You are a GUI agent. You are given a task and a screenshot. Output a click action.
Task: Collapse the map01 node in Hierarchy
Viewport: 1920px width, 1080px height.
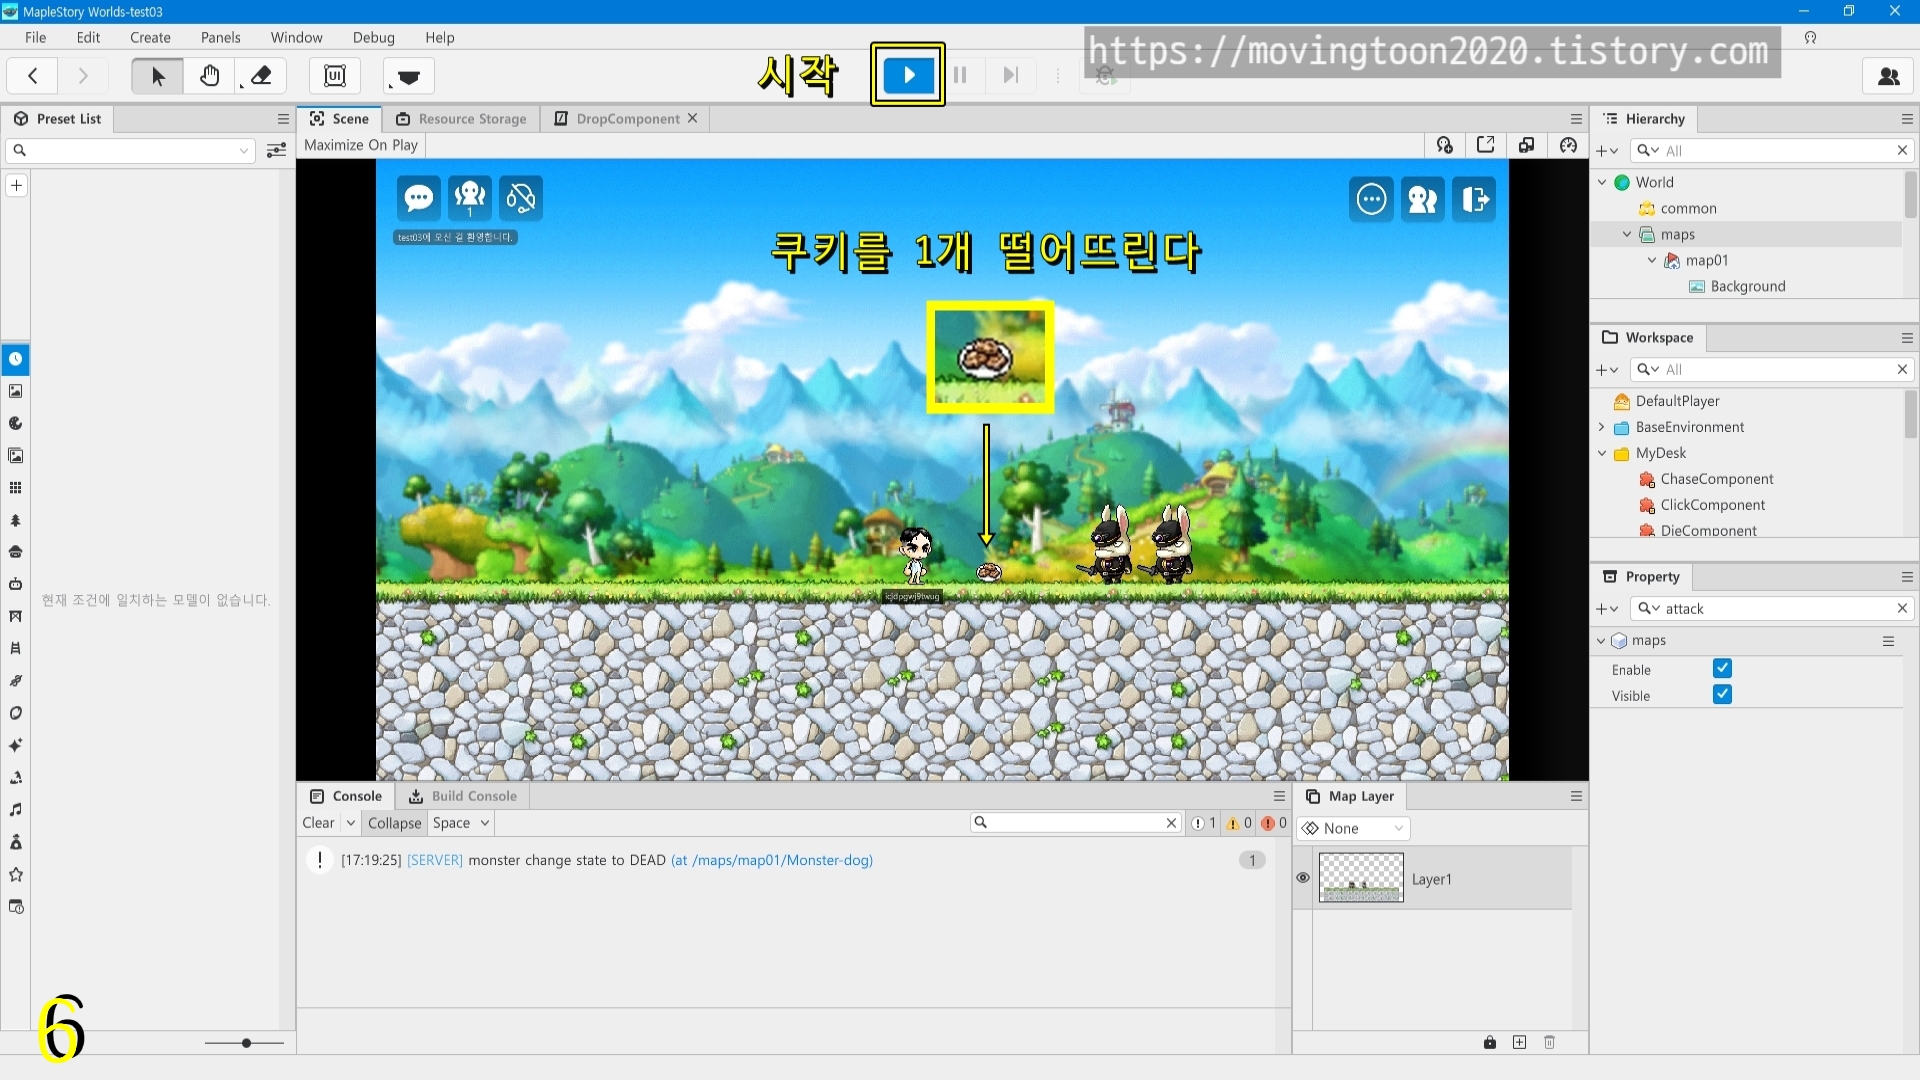click(1652, 260)
